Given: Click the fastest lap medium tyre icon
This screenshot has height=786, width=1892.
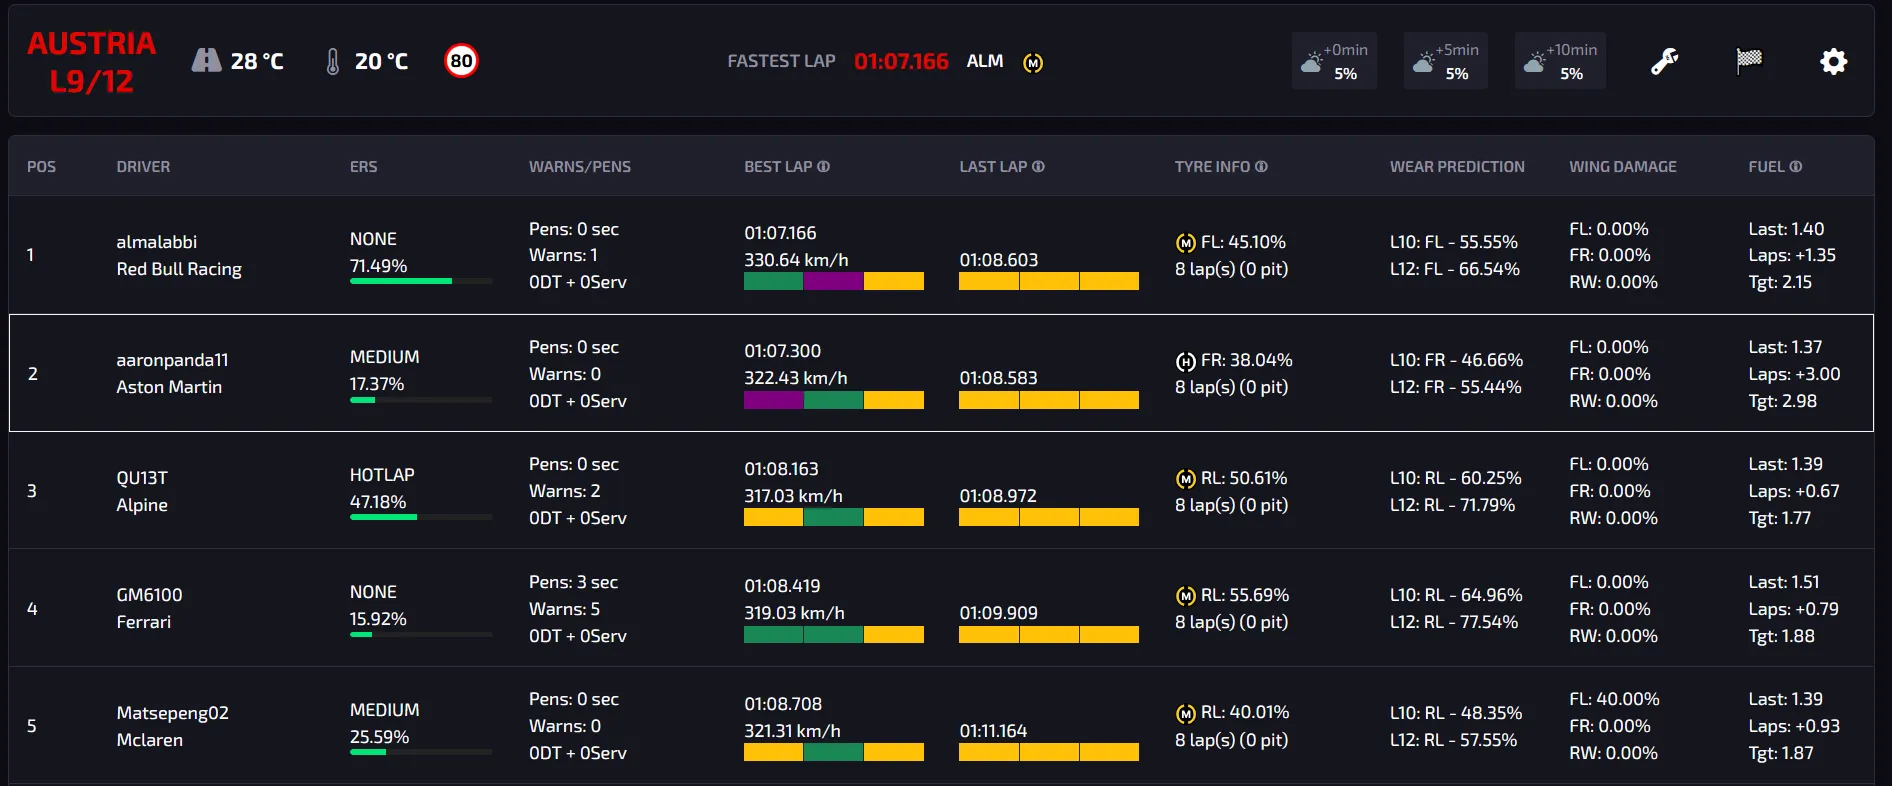Looking at the screenshot, I should (1033, 63).
